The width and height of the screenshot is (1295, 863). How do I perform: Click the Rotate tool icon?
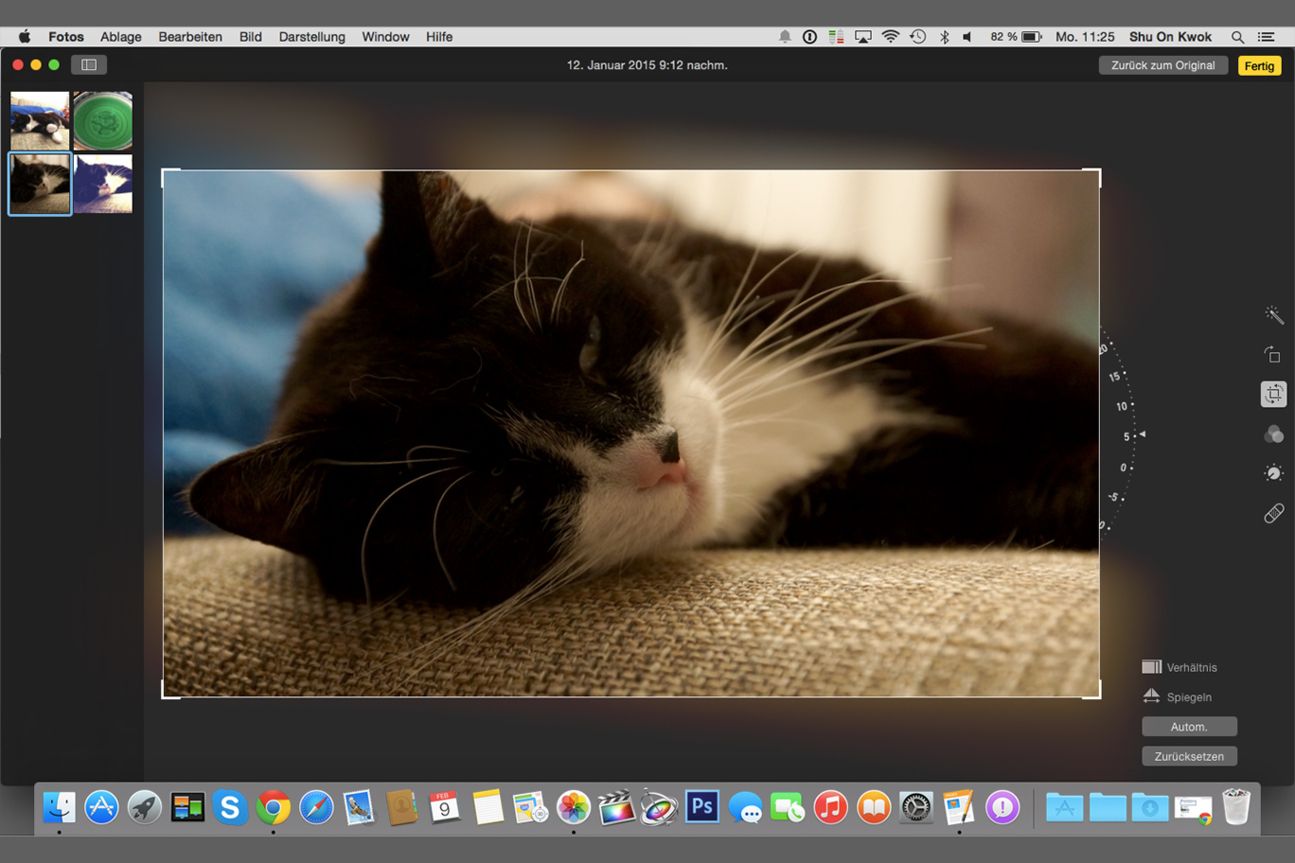[1273, 355]
